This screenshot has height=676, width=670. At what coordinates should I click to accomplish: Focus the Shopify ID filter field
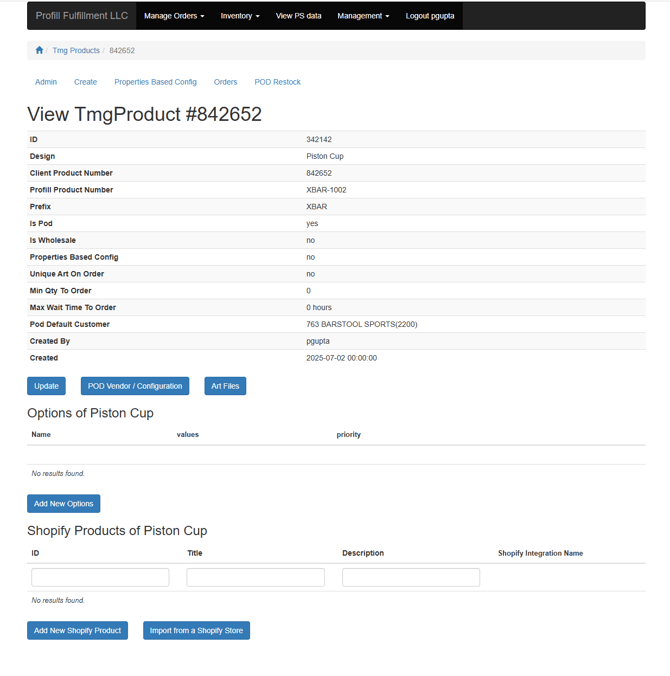[x=100, y=577]
